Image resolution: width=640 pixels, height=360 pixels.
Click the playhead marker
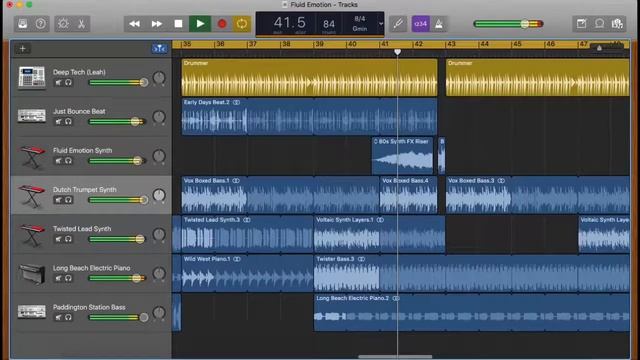[x=397, y=52]
